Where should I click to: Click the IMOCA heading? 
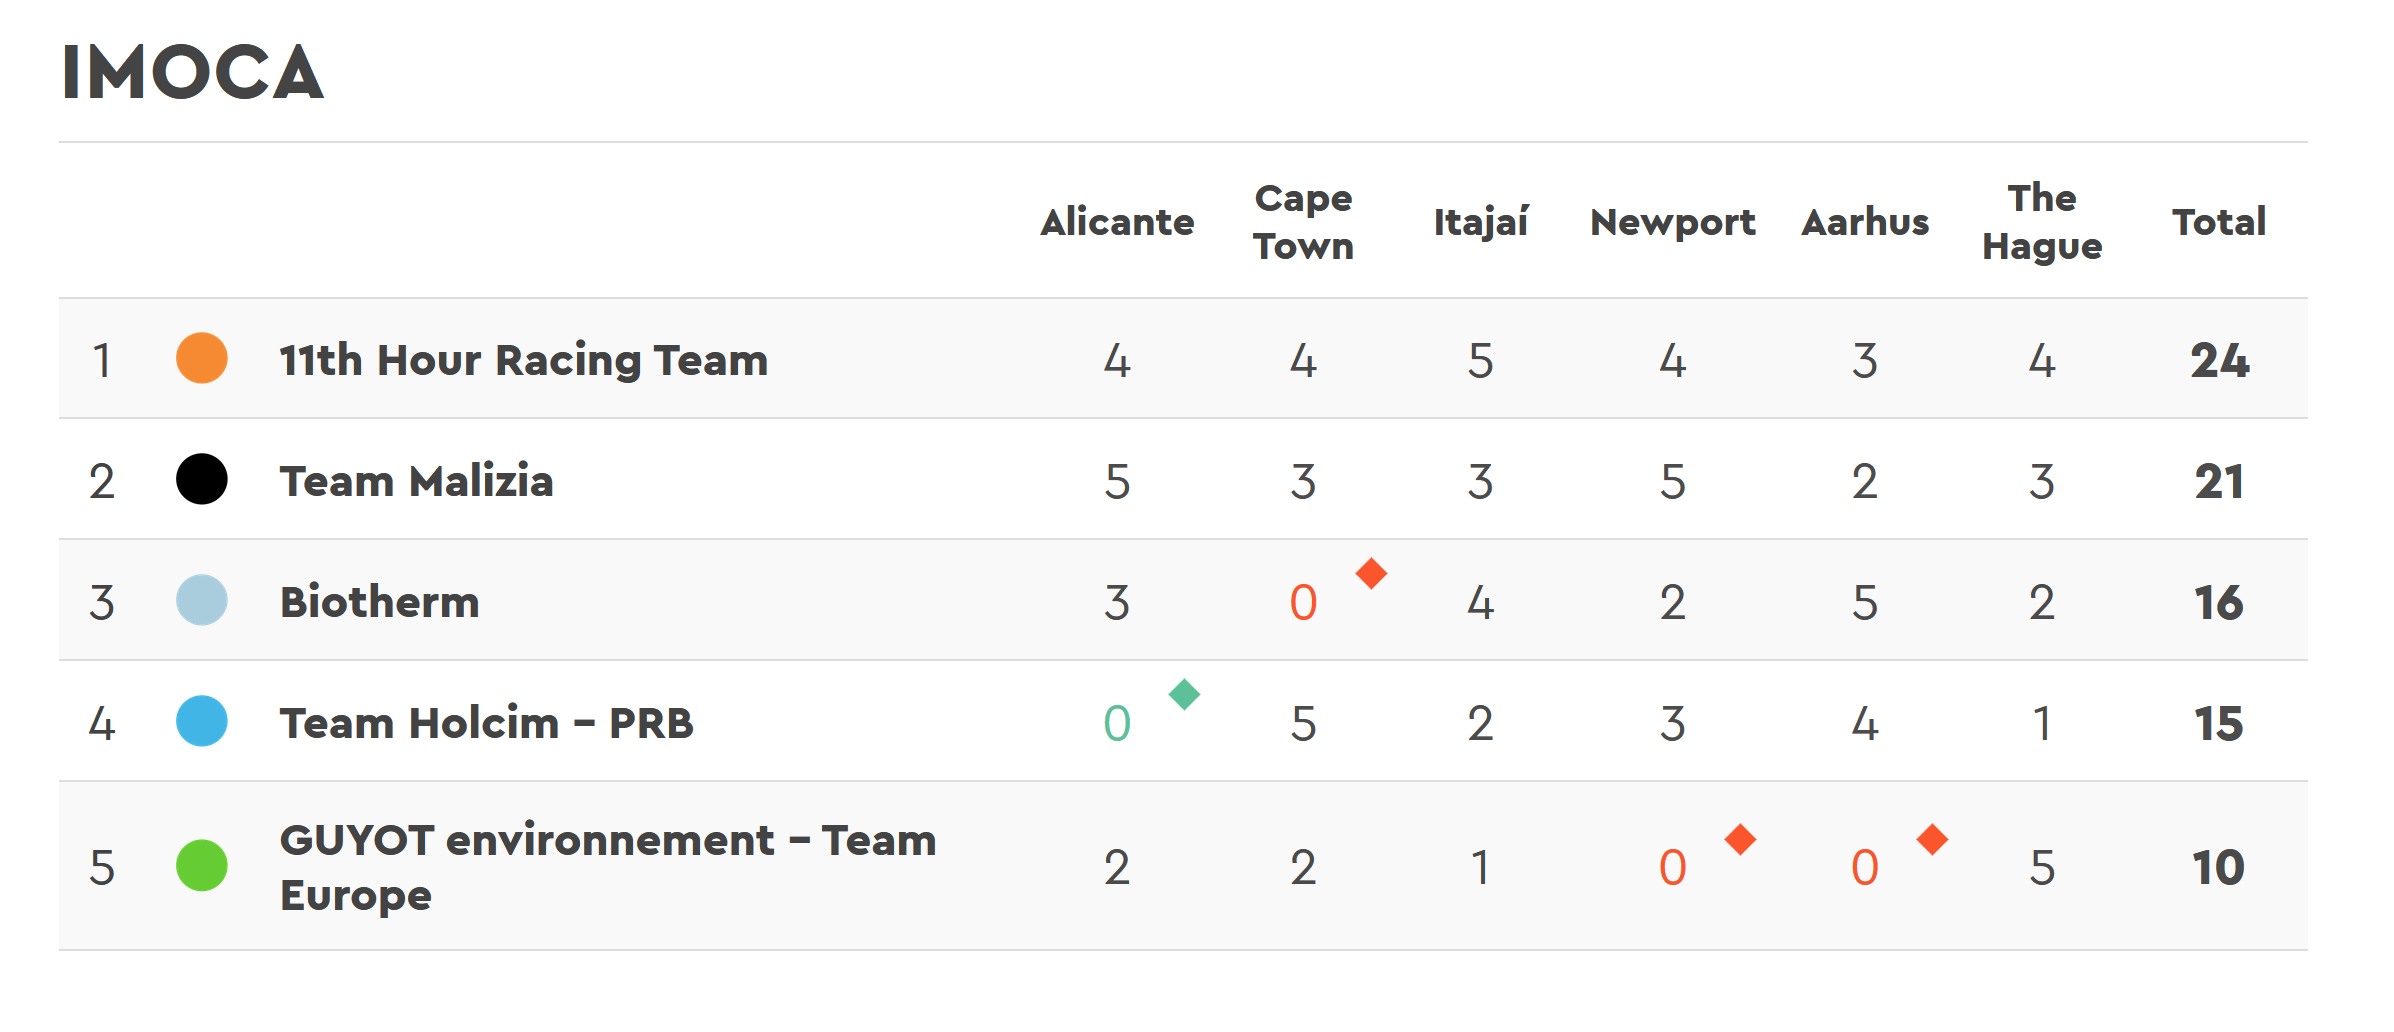tap(193, 72)
